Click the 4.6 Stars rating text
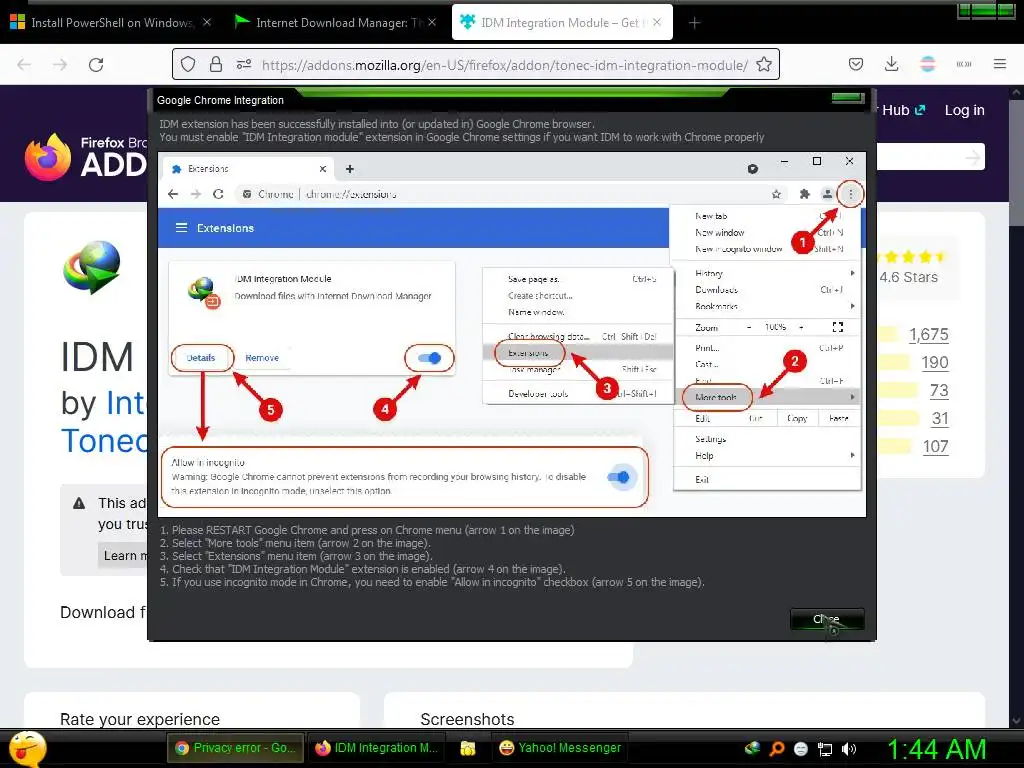Image resolution: width=1024 pixels, height=768 pixels. (x=908, y=278)
